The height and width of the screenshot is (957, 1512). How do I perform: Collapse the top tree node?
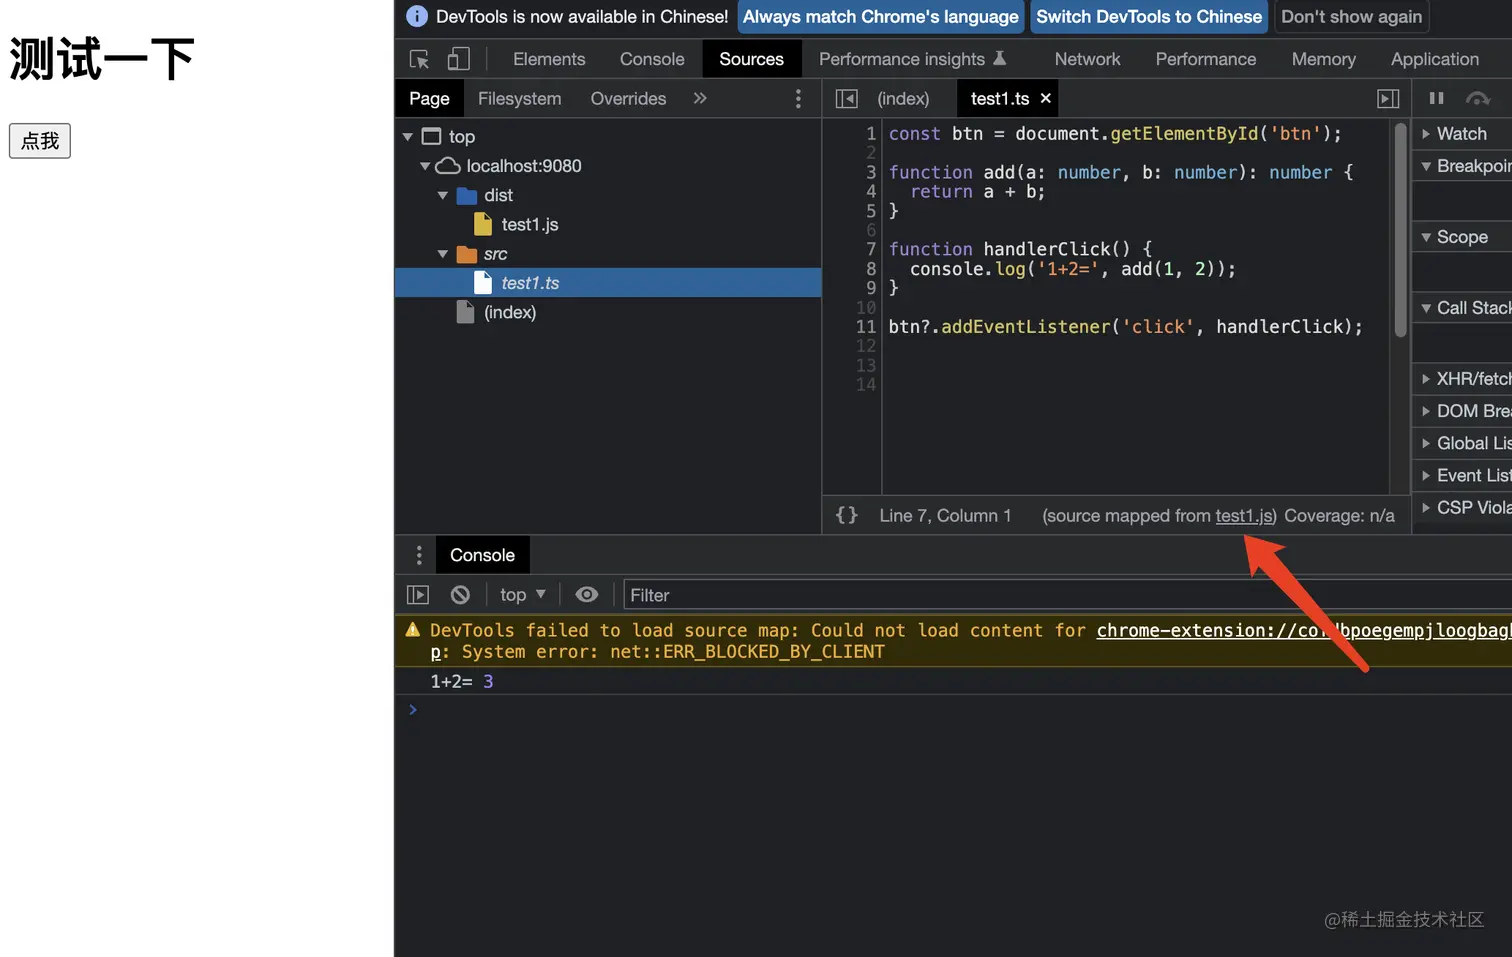(408, 137)
